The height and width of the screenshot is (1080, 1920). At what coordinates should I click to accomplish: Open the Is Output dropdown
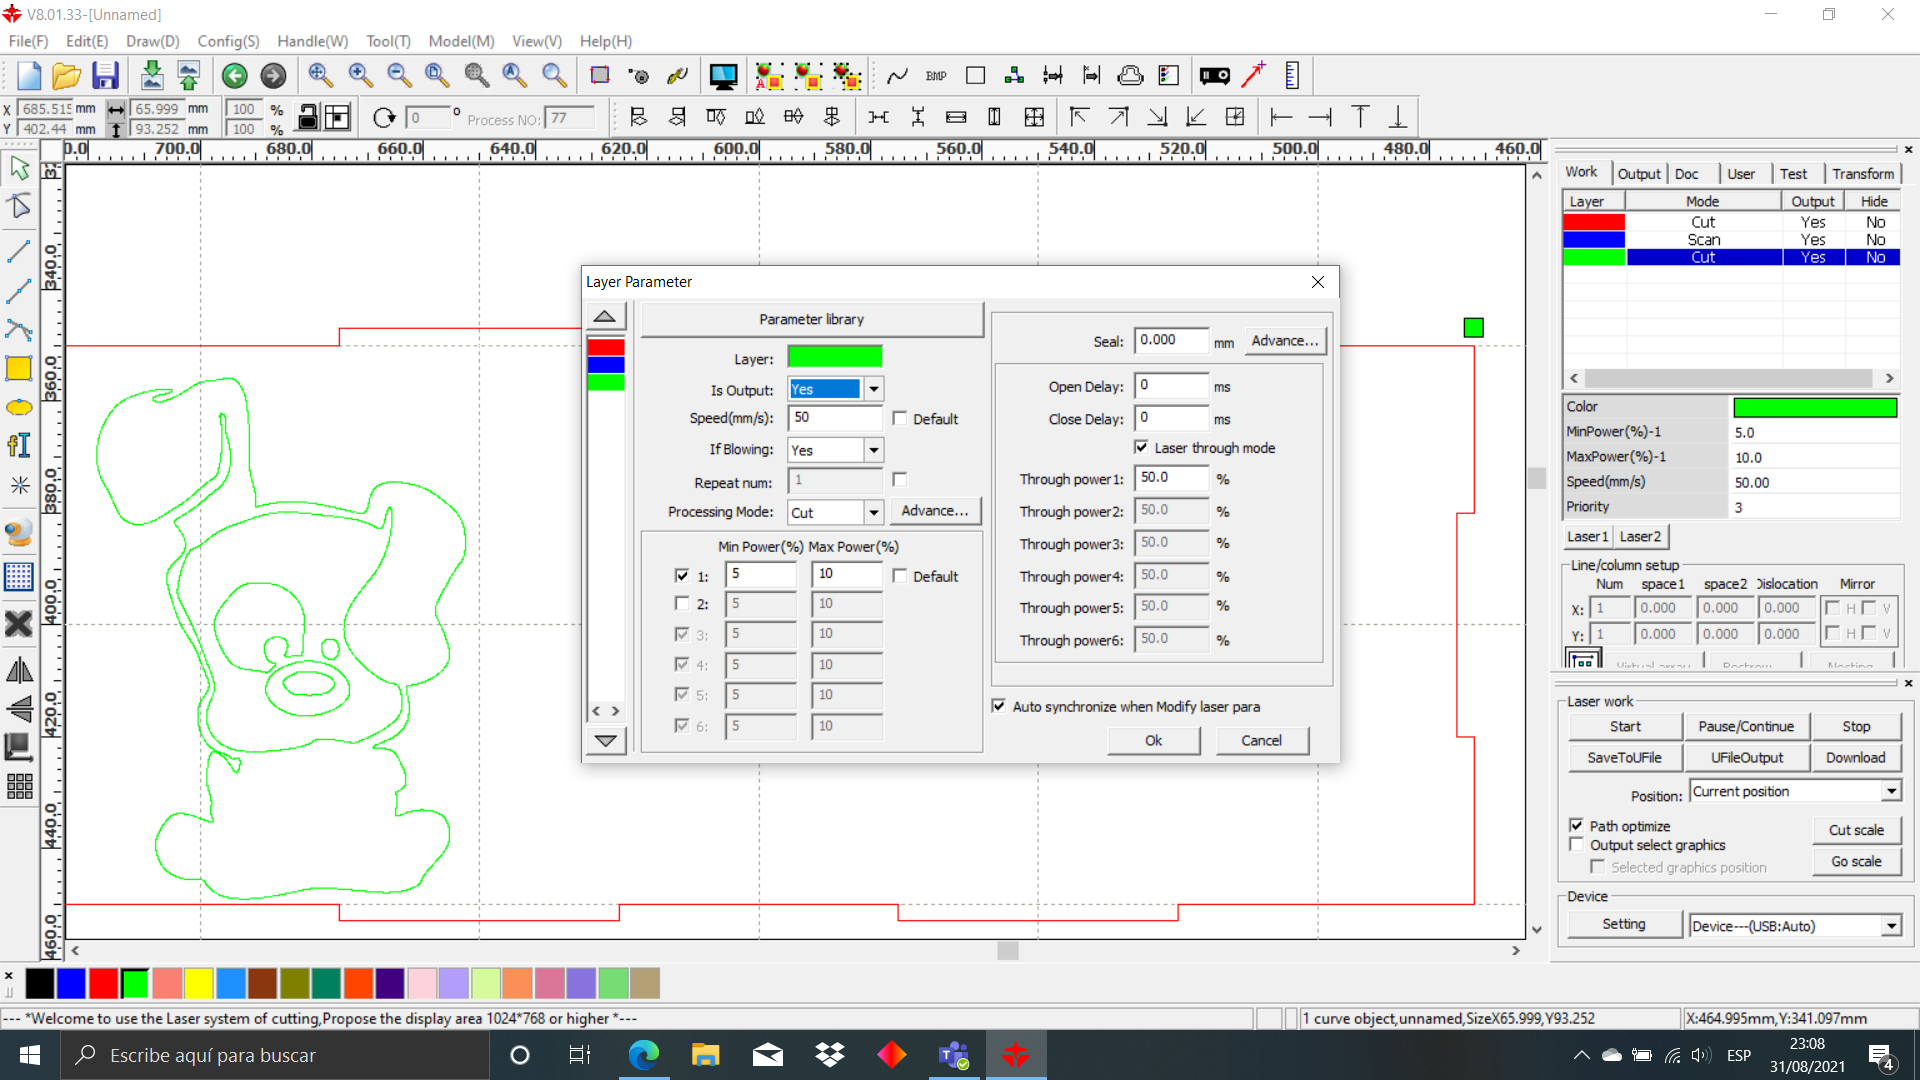click(874, 389)
